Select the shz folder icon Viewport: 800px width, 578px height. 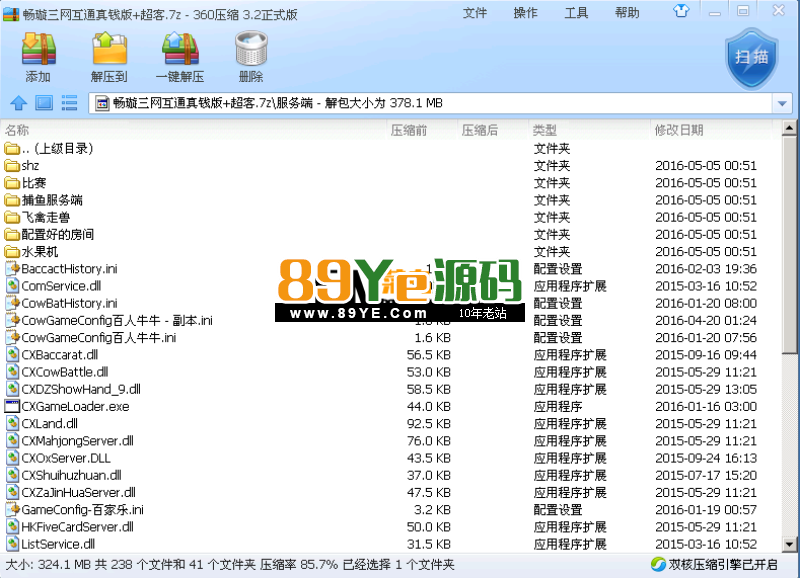[12, 166]
